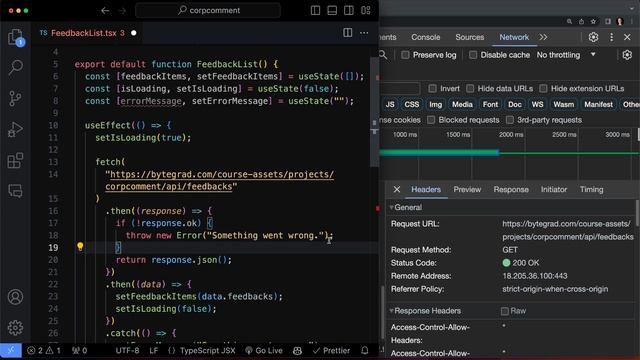This screenshot has width=640, height=360.
Task: Open the Manage gear in VS Code
Action: click(15, 327)
